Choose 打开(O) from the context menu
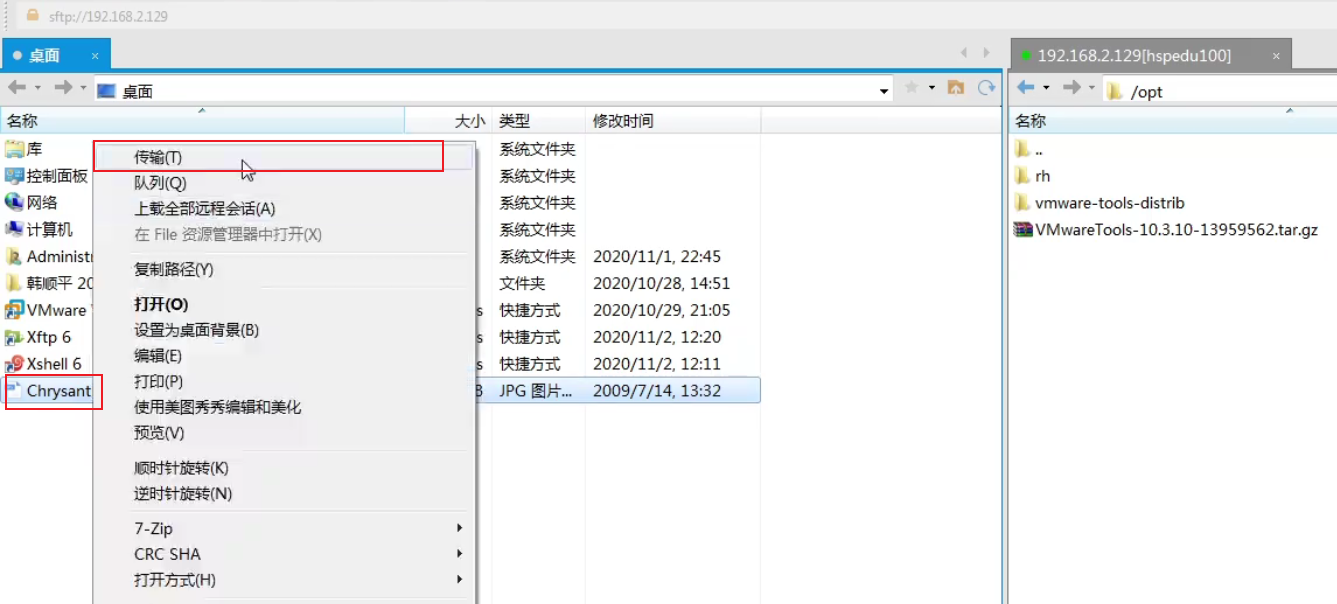This screenshot has width=1337, height=604. (284, 304)
